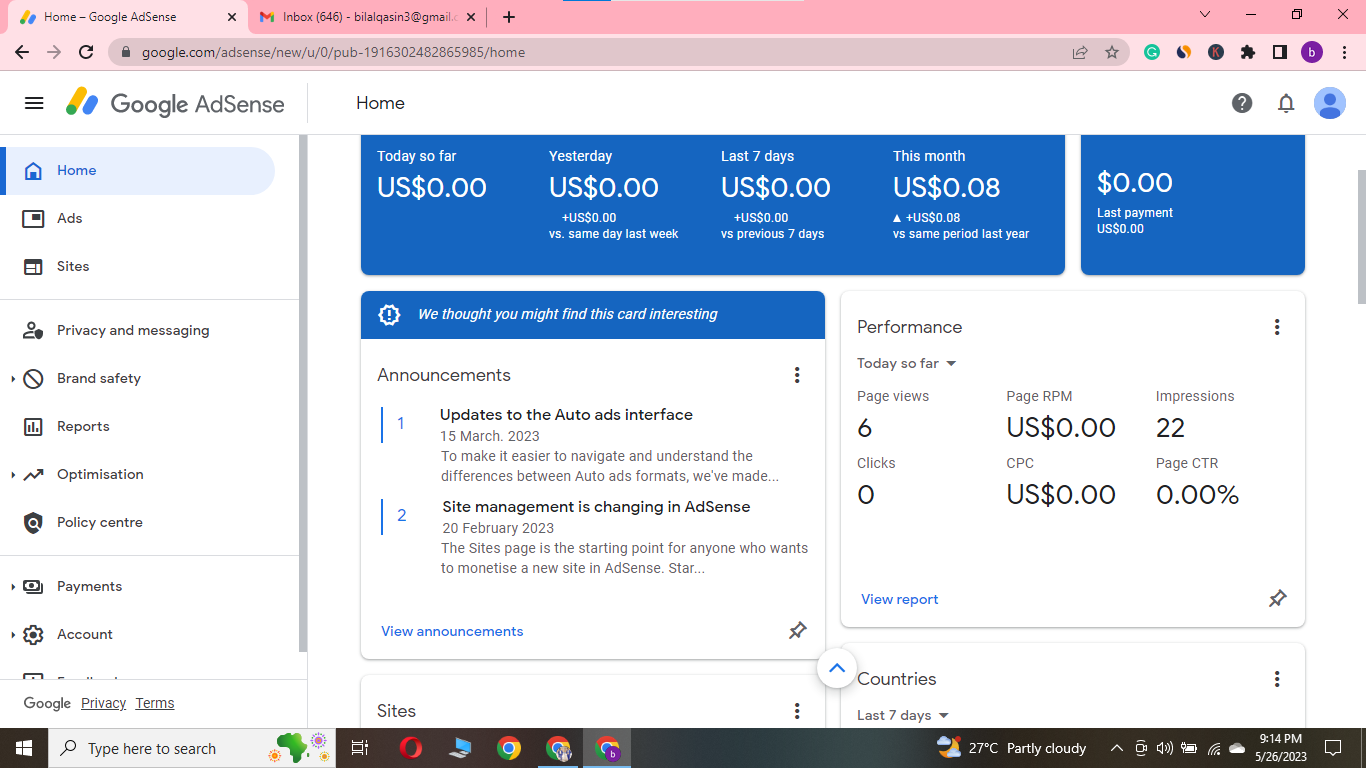Open the Countries 'Last 7 days' dropdown
Viewport: 1366px width, 768px height.
tap(903, 715)
